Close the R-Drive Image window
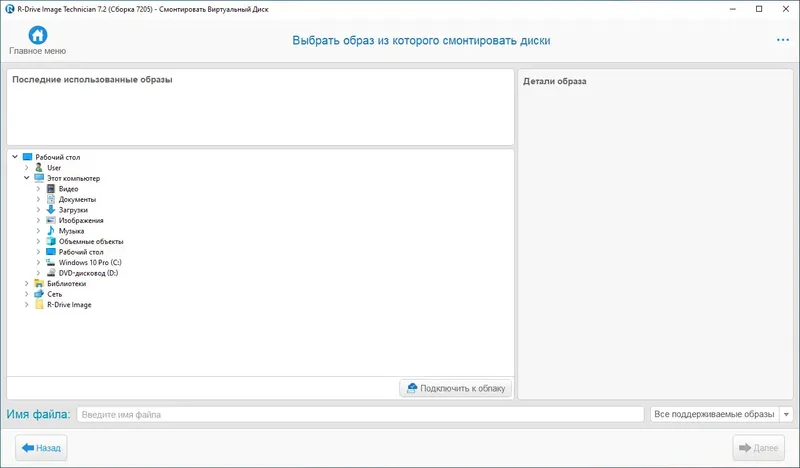800x468 pixels. coord(786,9)
